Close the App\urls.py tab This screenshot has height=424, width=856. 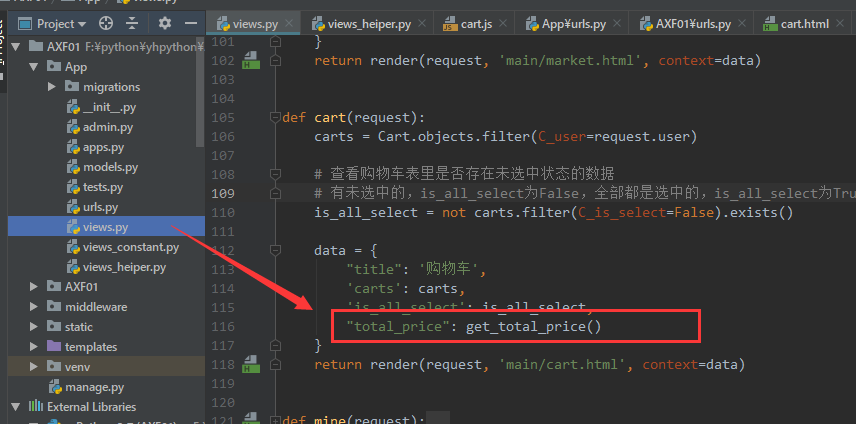pos(616,23)
